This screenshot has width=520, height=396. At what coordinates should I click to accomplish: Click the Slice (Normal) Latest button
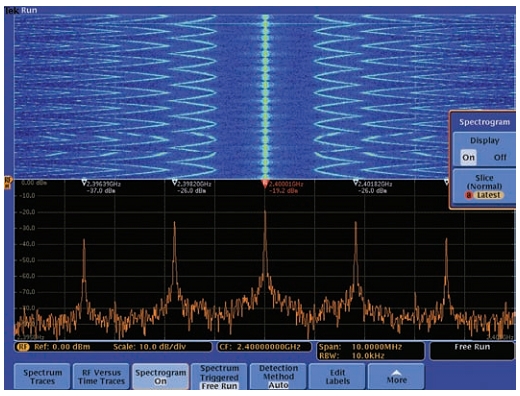click(484, 186)
